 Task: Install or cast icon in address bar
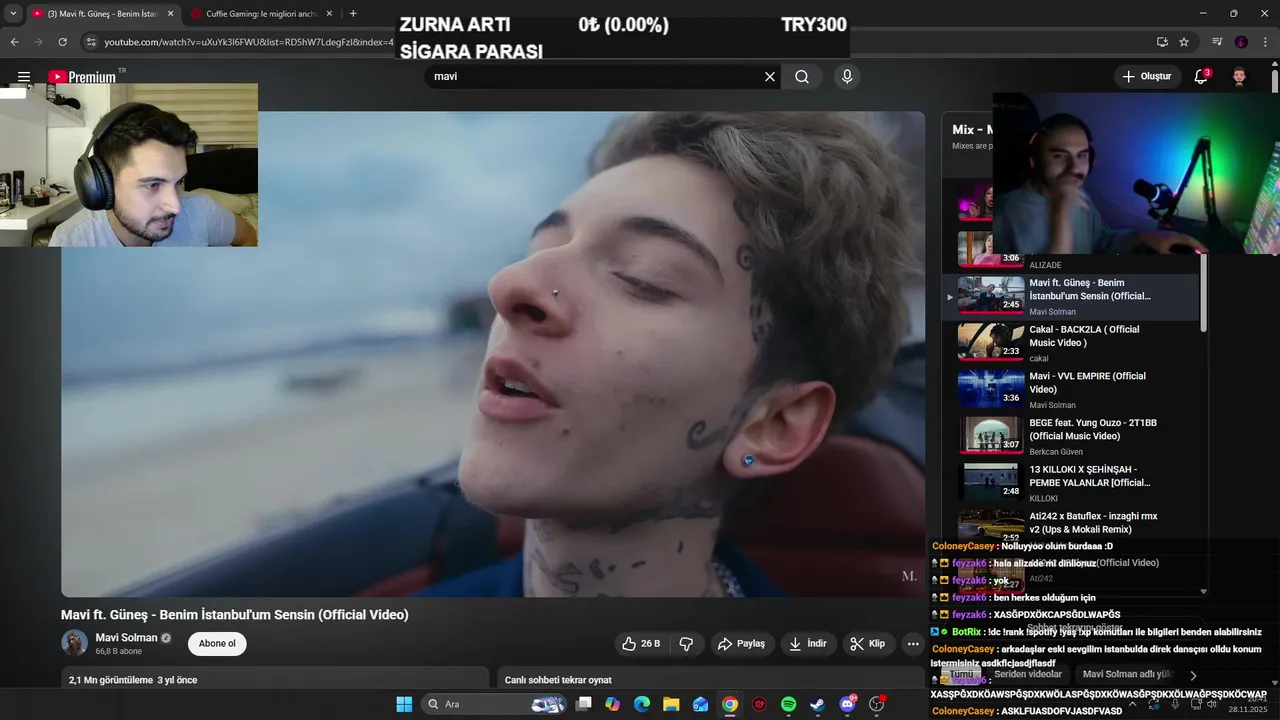[x=1162, y=42]
